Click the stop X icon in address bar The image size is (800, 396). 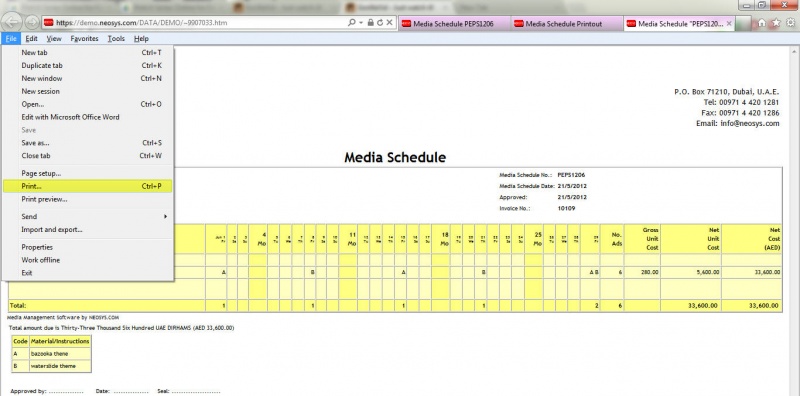pos(389,23)
